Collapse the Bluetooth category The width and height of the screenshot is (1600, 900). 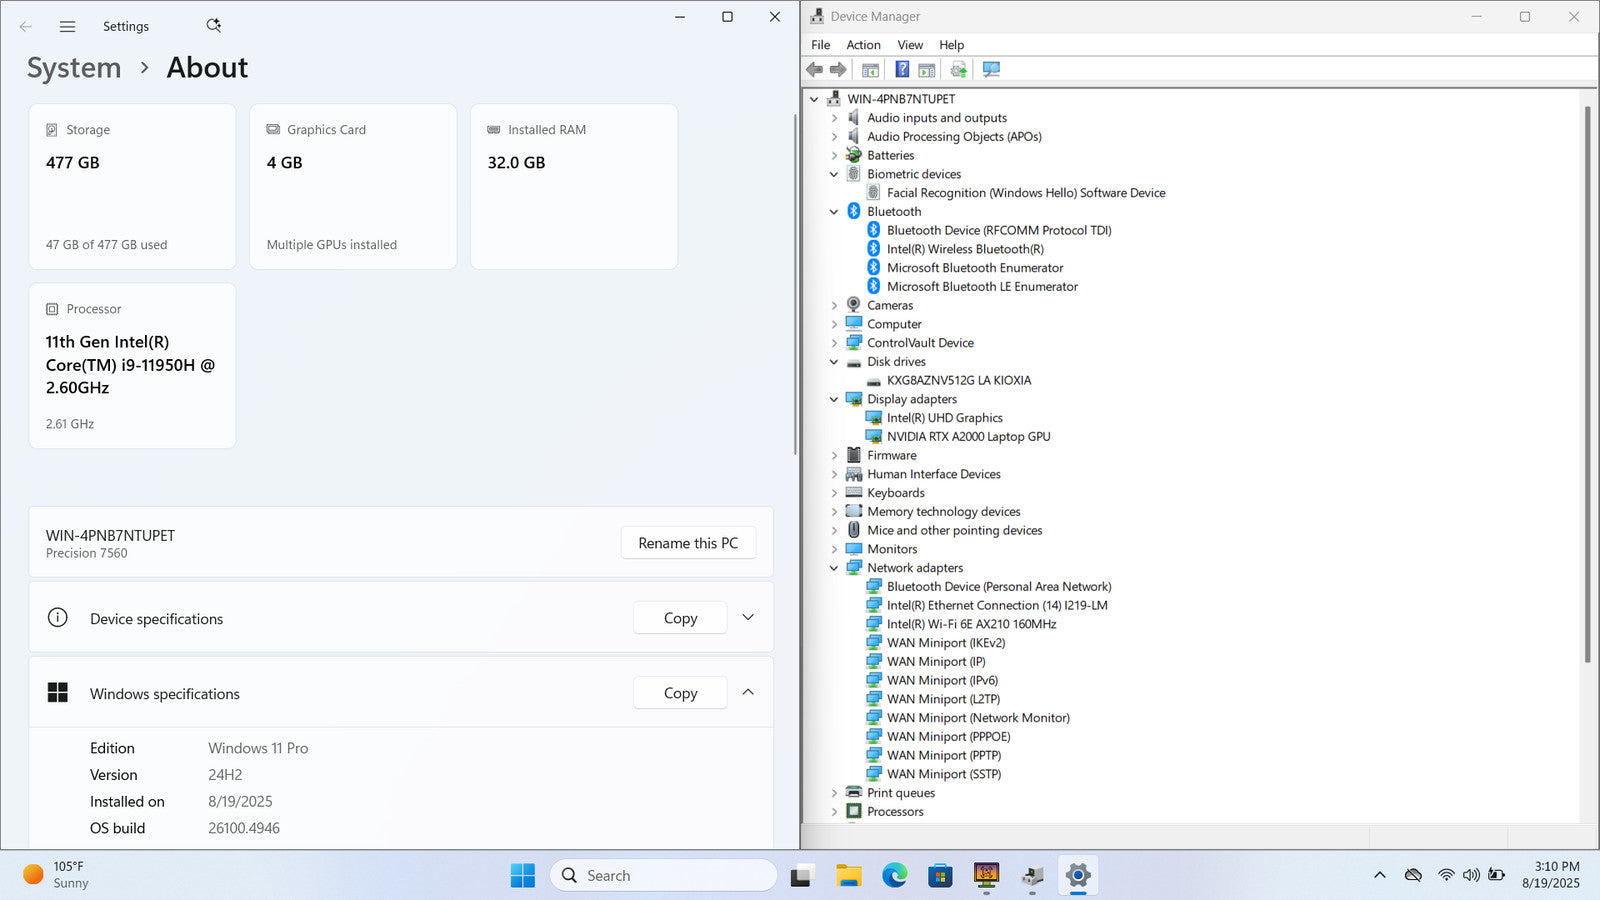point(834,212)
